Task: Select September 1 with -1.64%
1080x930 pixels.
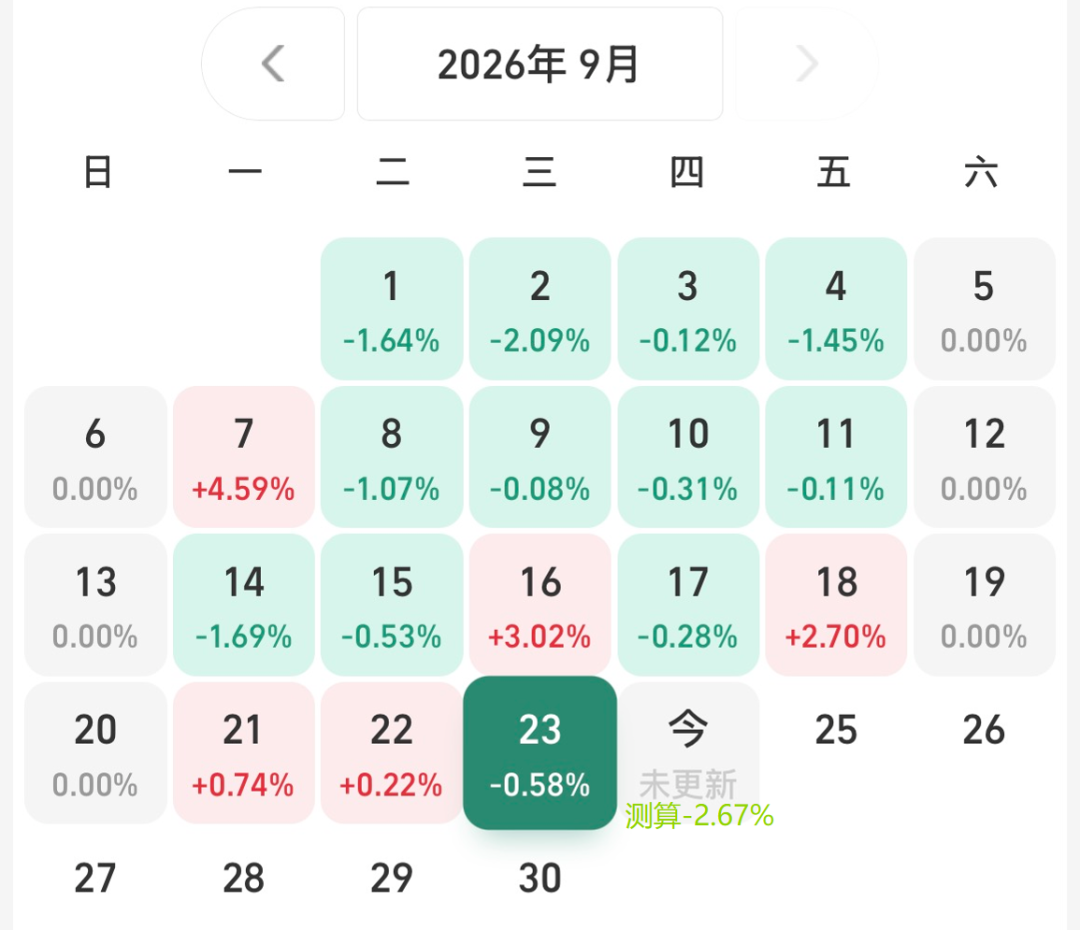Action: click(x=391, y=309)
